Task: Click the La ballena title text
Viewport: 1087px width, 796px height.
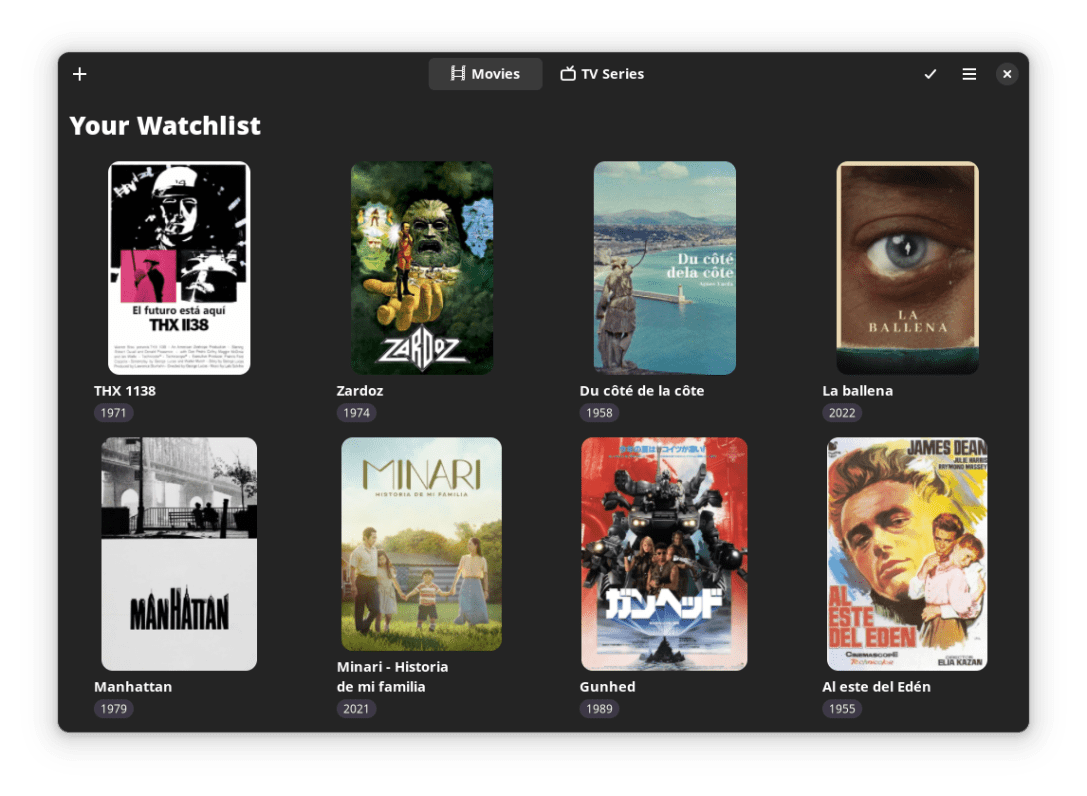Action: pos(858,391)
